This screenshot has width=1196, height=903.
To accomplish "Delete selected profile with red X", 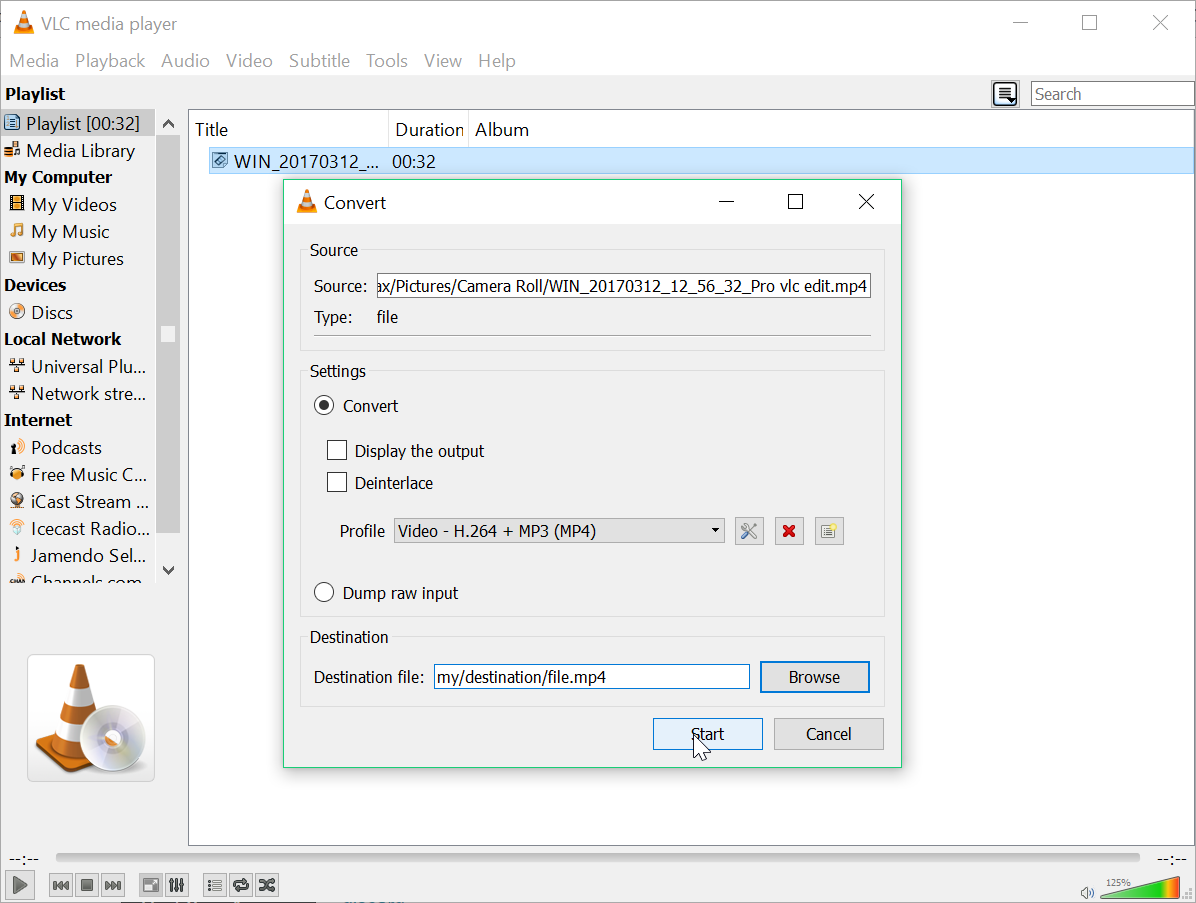I will click(x=789, y=531).
